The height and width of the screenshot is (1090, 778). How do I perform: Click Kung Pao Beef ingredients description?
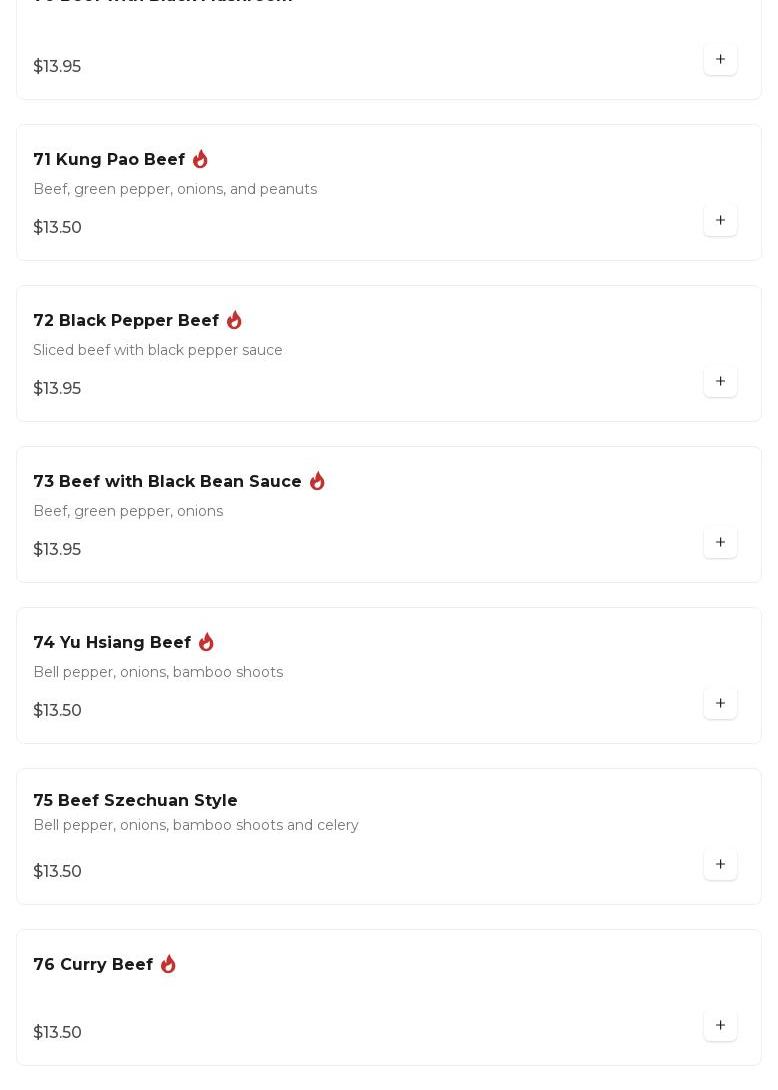coord(175,189)
